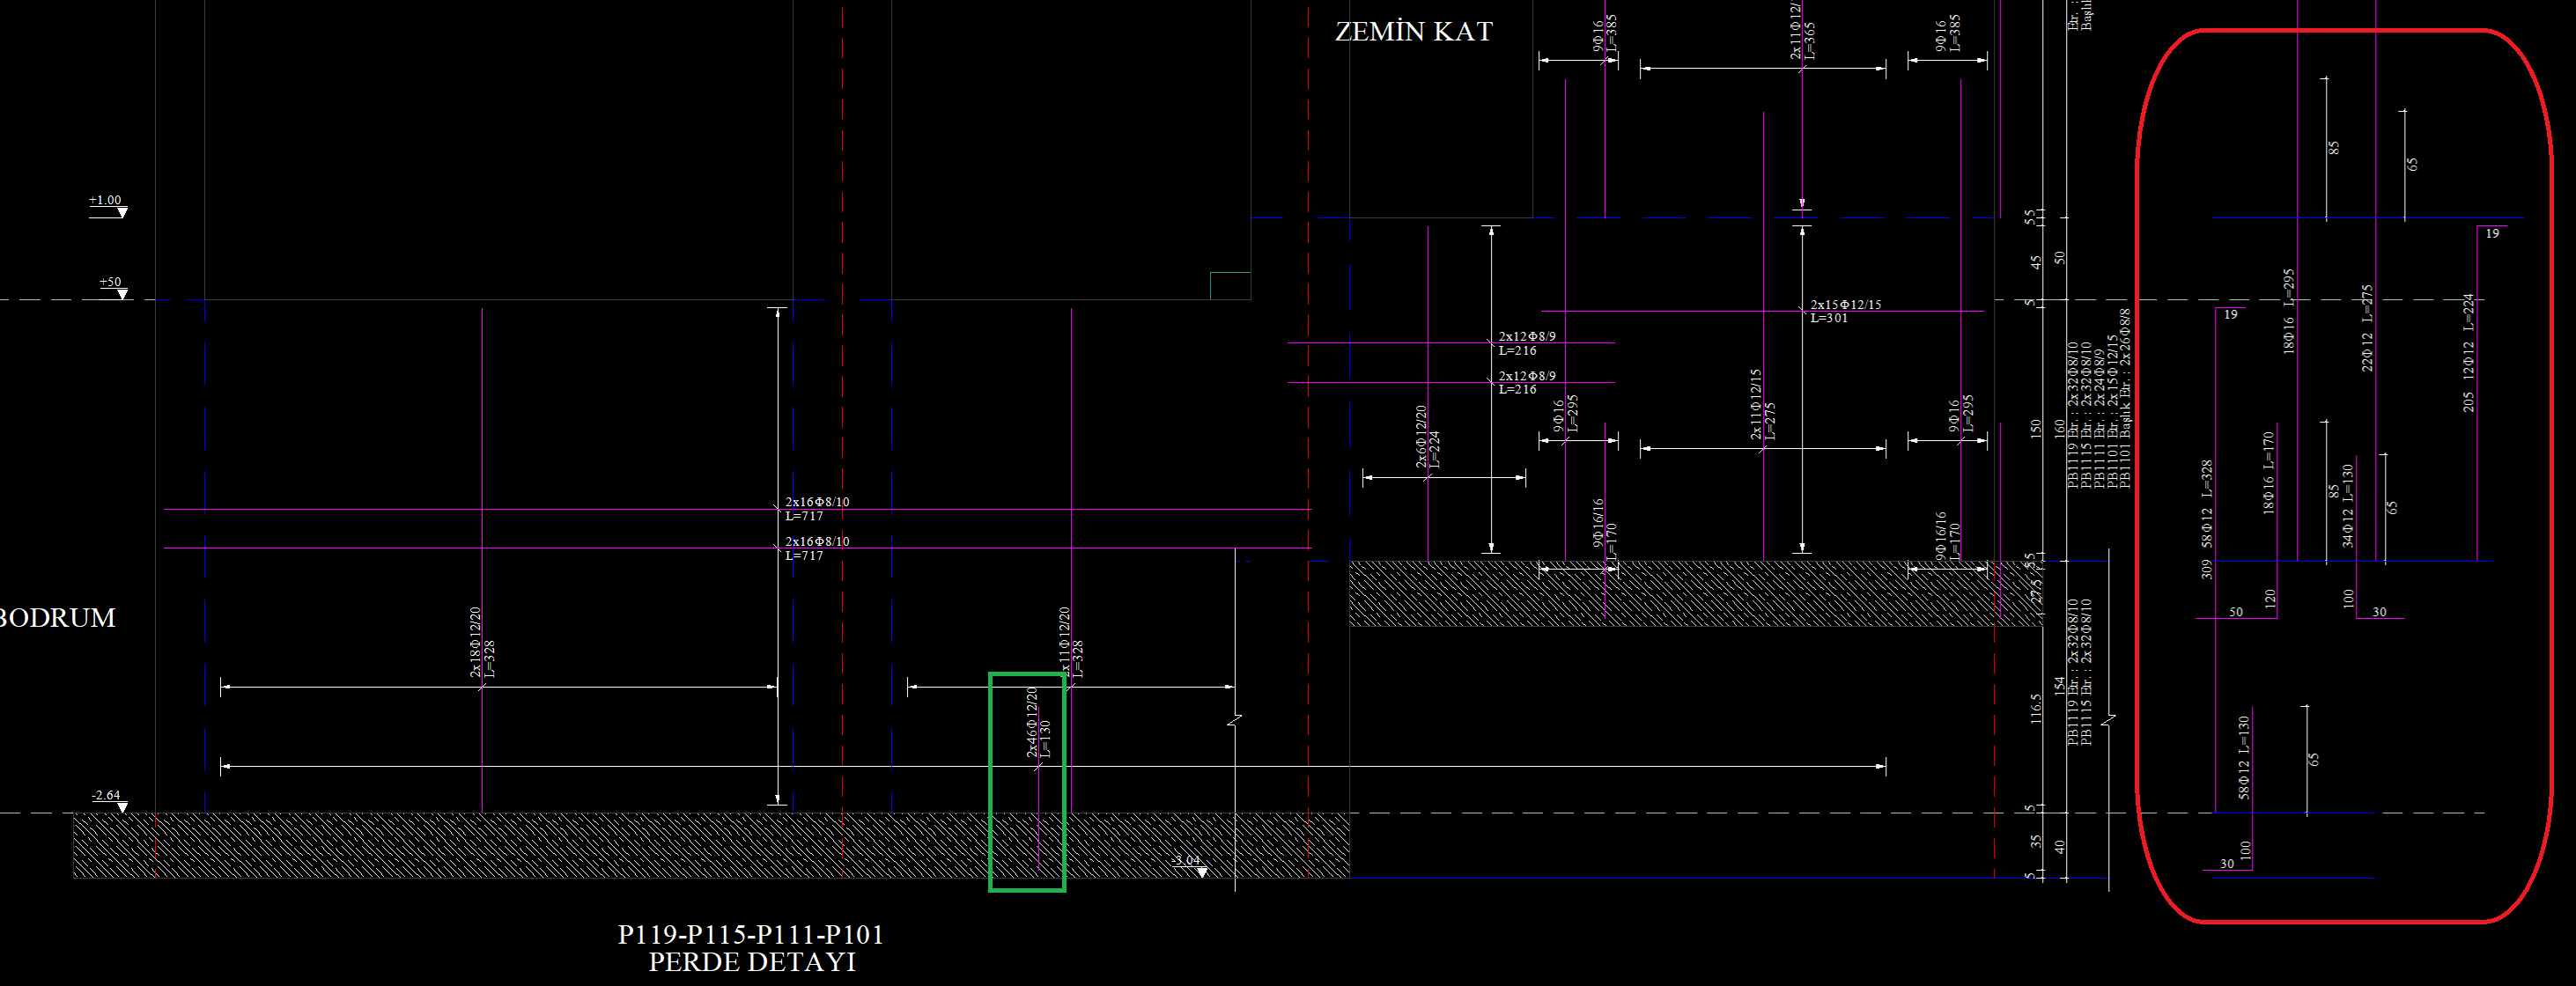Click the break-line symbol on the right dimension line
2576x986 pixels.
(2110, 721)
